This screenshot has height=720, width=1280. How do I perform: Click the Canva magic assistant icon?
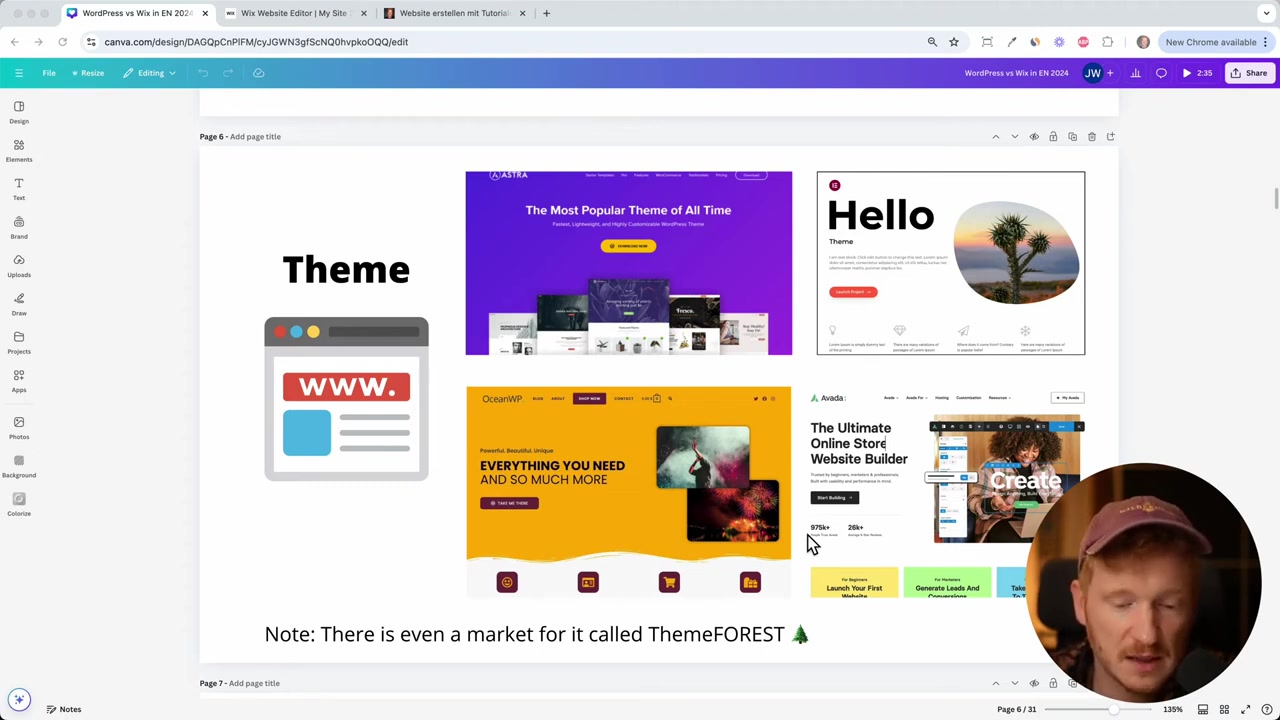coord(19,700)
